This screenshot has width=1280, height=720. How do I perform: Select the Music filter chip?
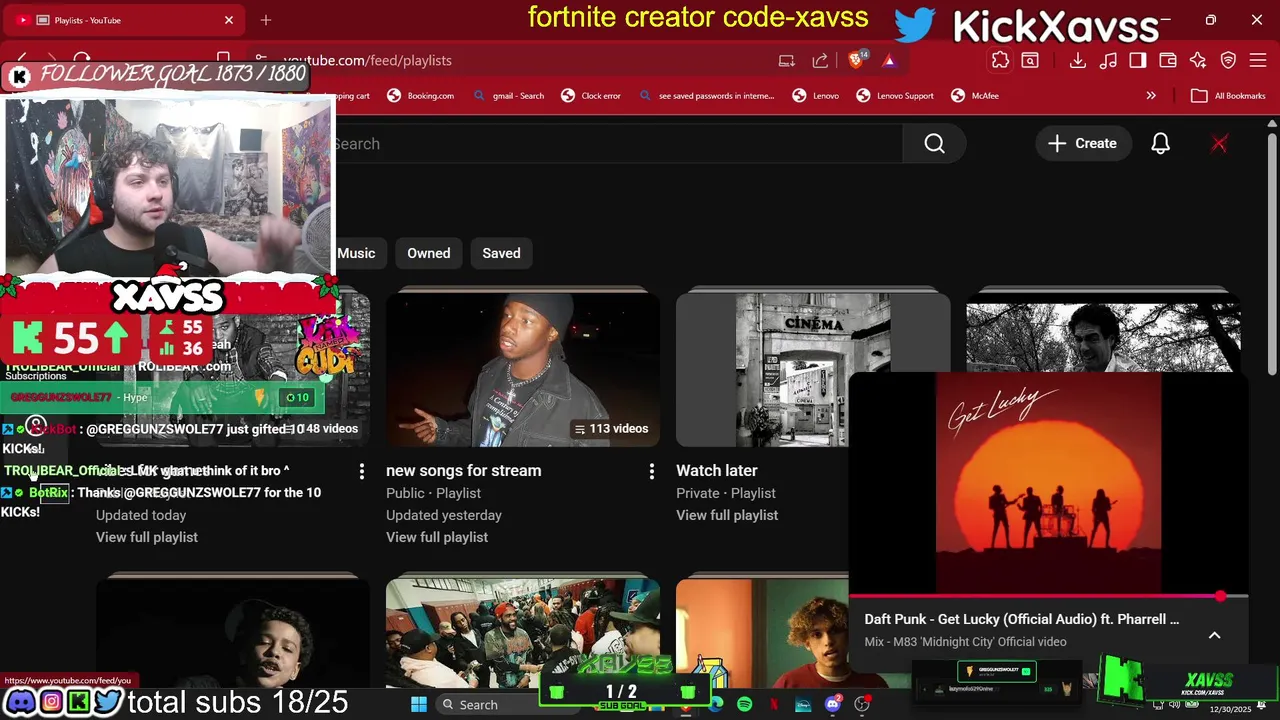pos(356,253)
